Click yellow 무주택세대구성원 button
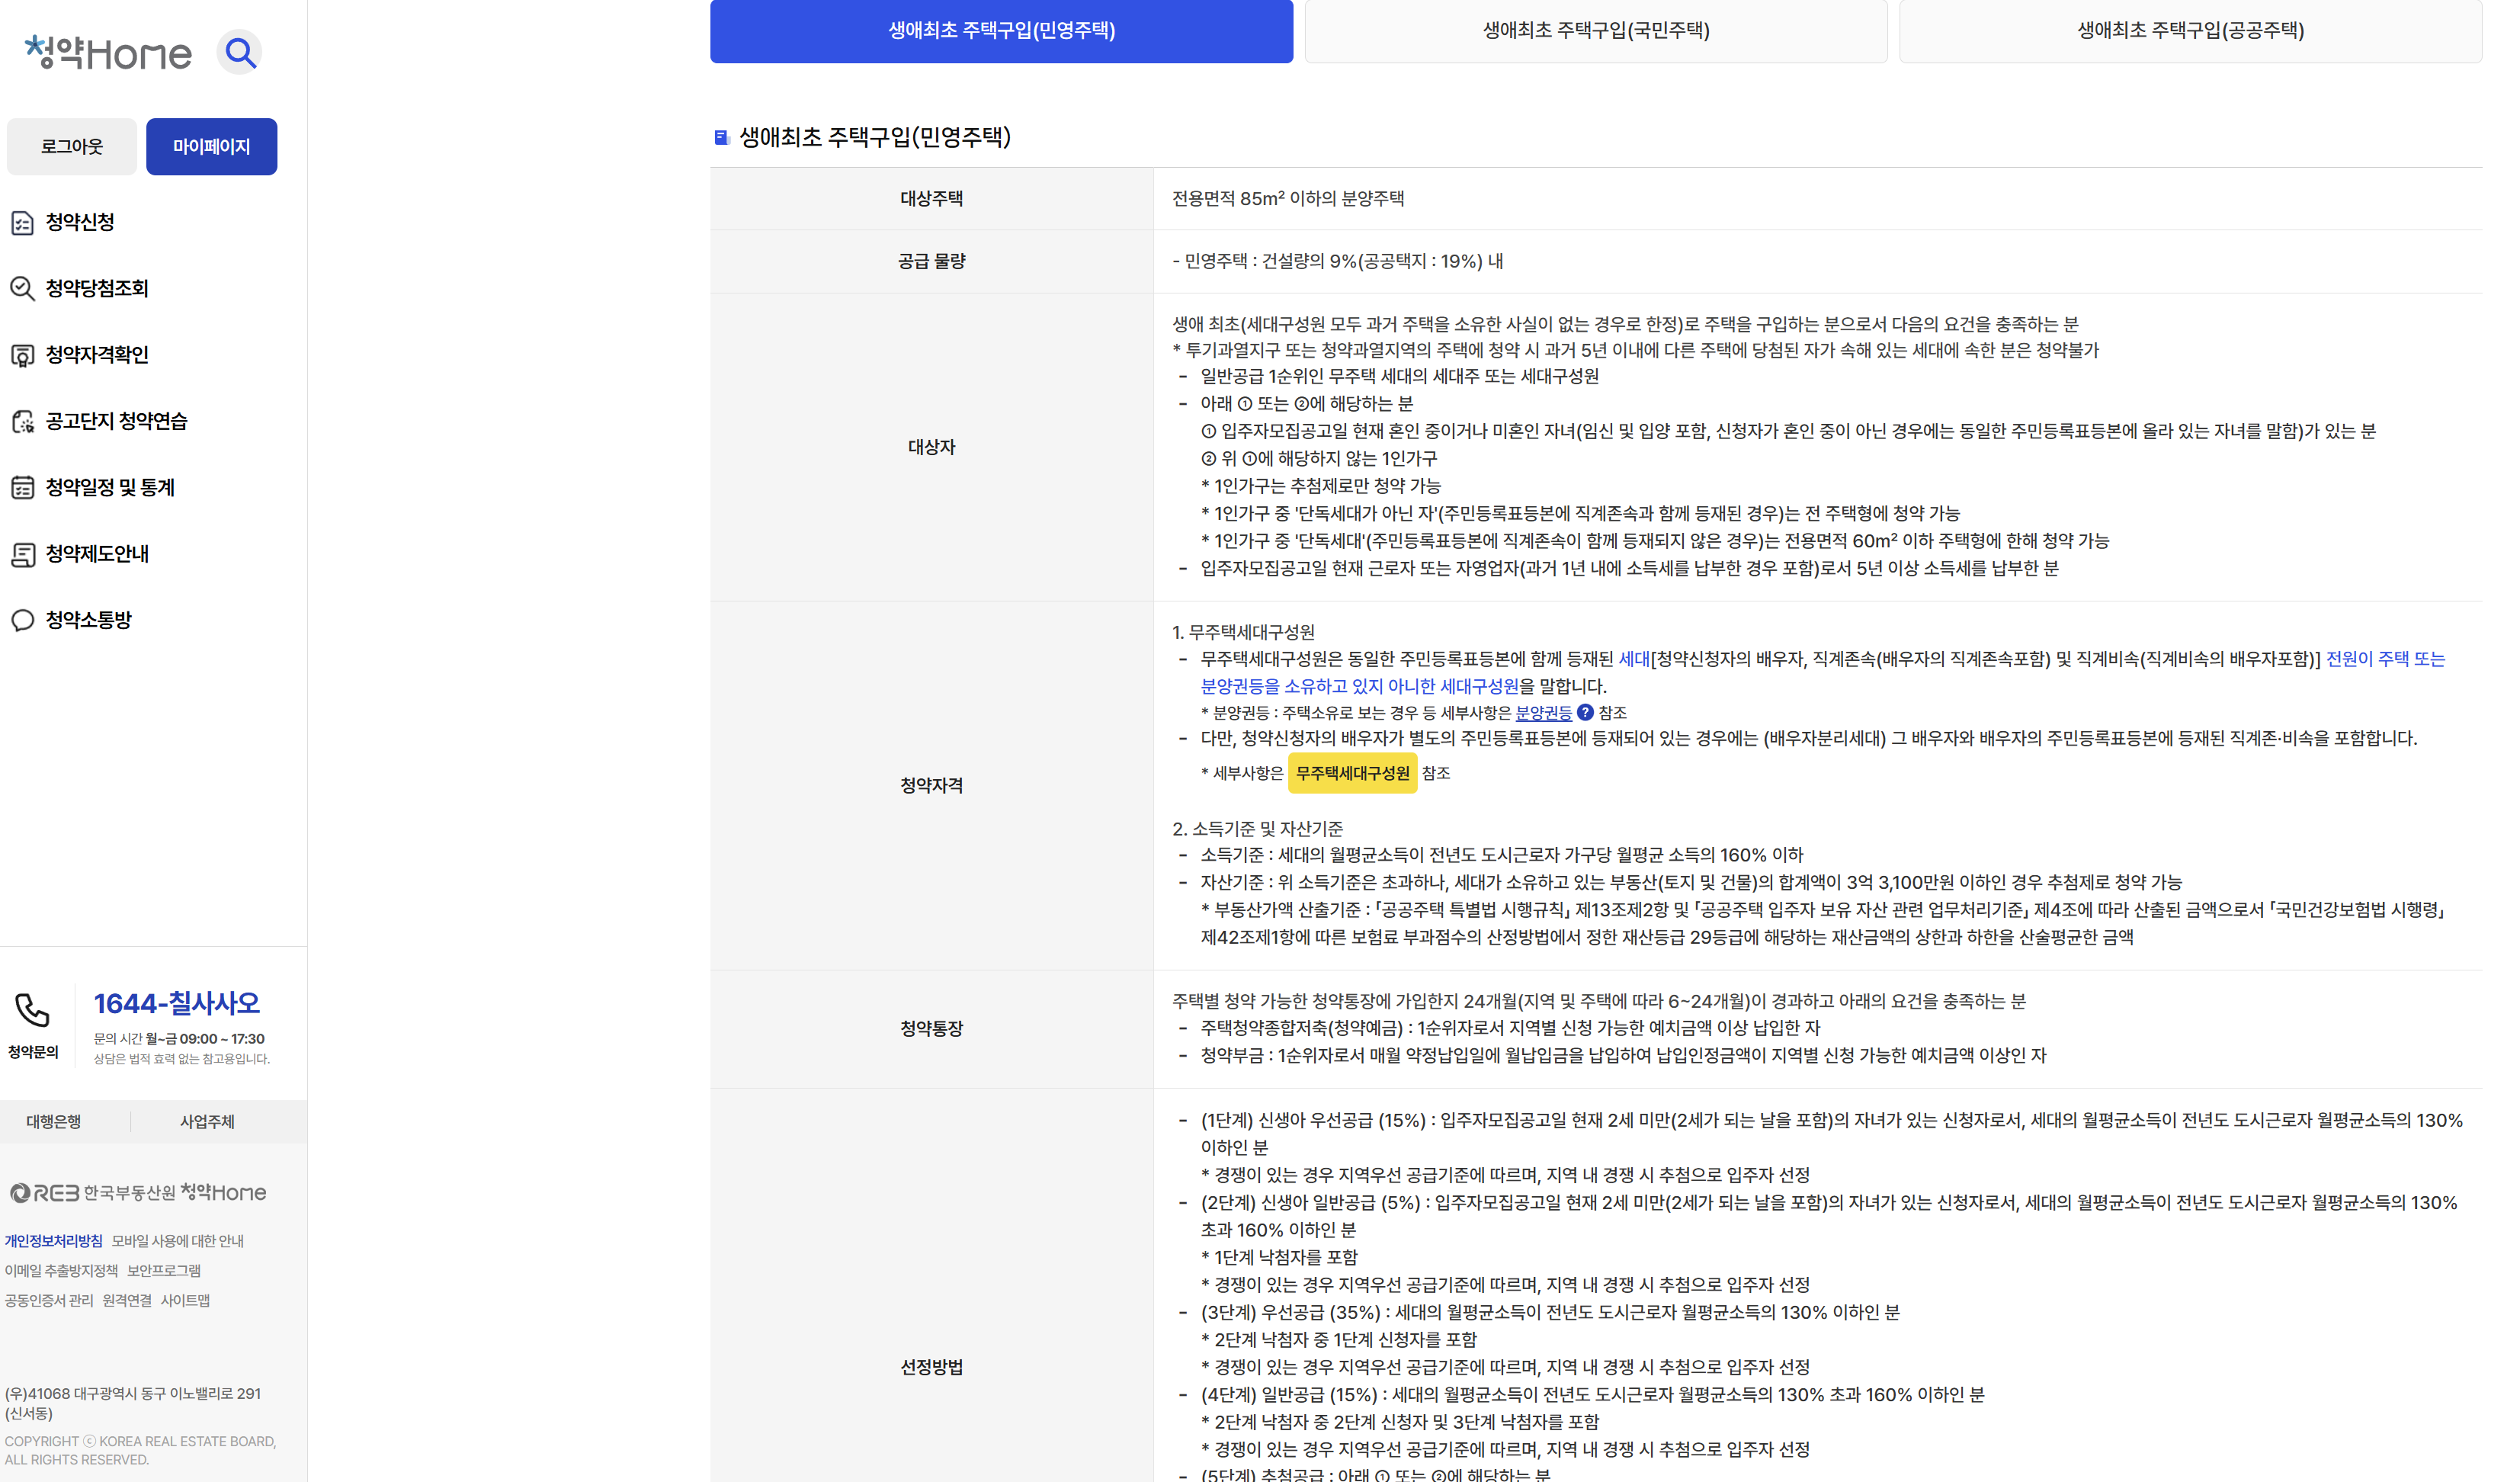Image resolution: width=2520 pixels, height=1482 pixels. tap(1352, 773)
